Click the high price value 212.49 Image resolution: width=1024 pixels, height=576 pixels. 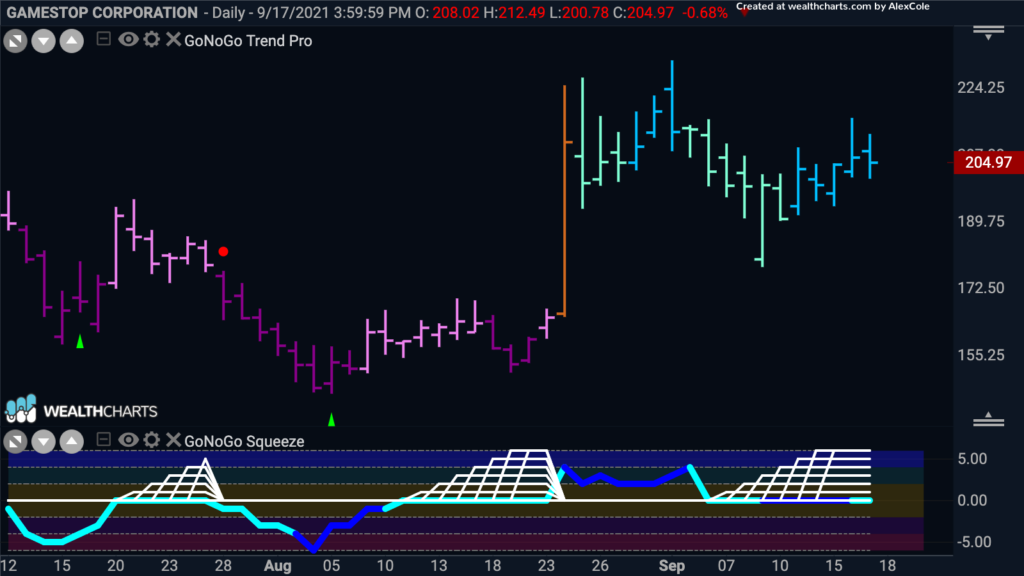(522, 12)
